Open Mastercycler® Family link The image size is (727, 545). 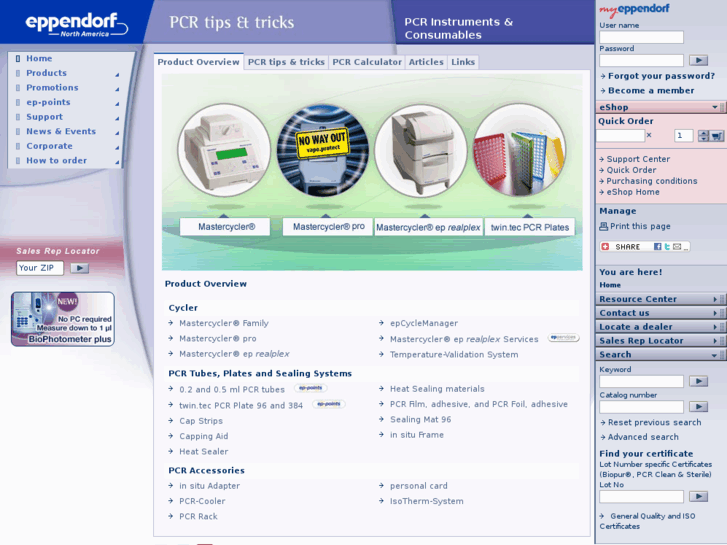pos(224,323)
